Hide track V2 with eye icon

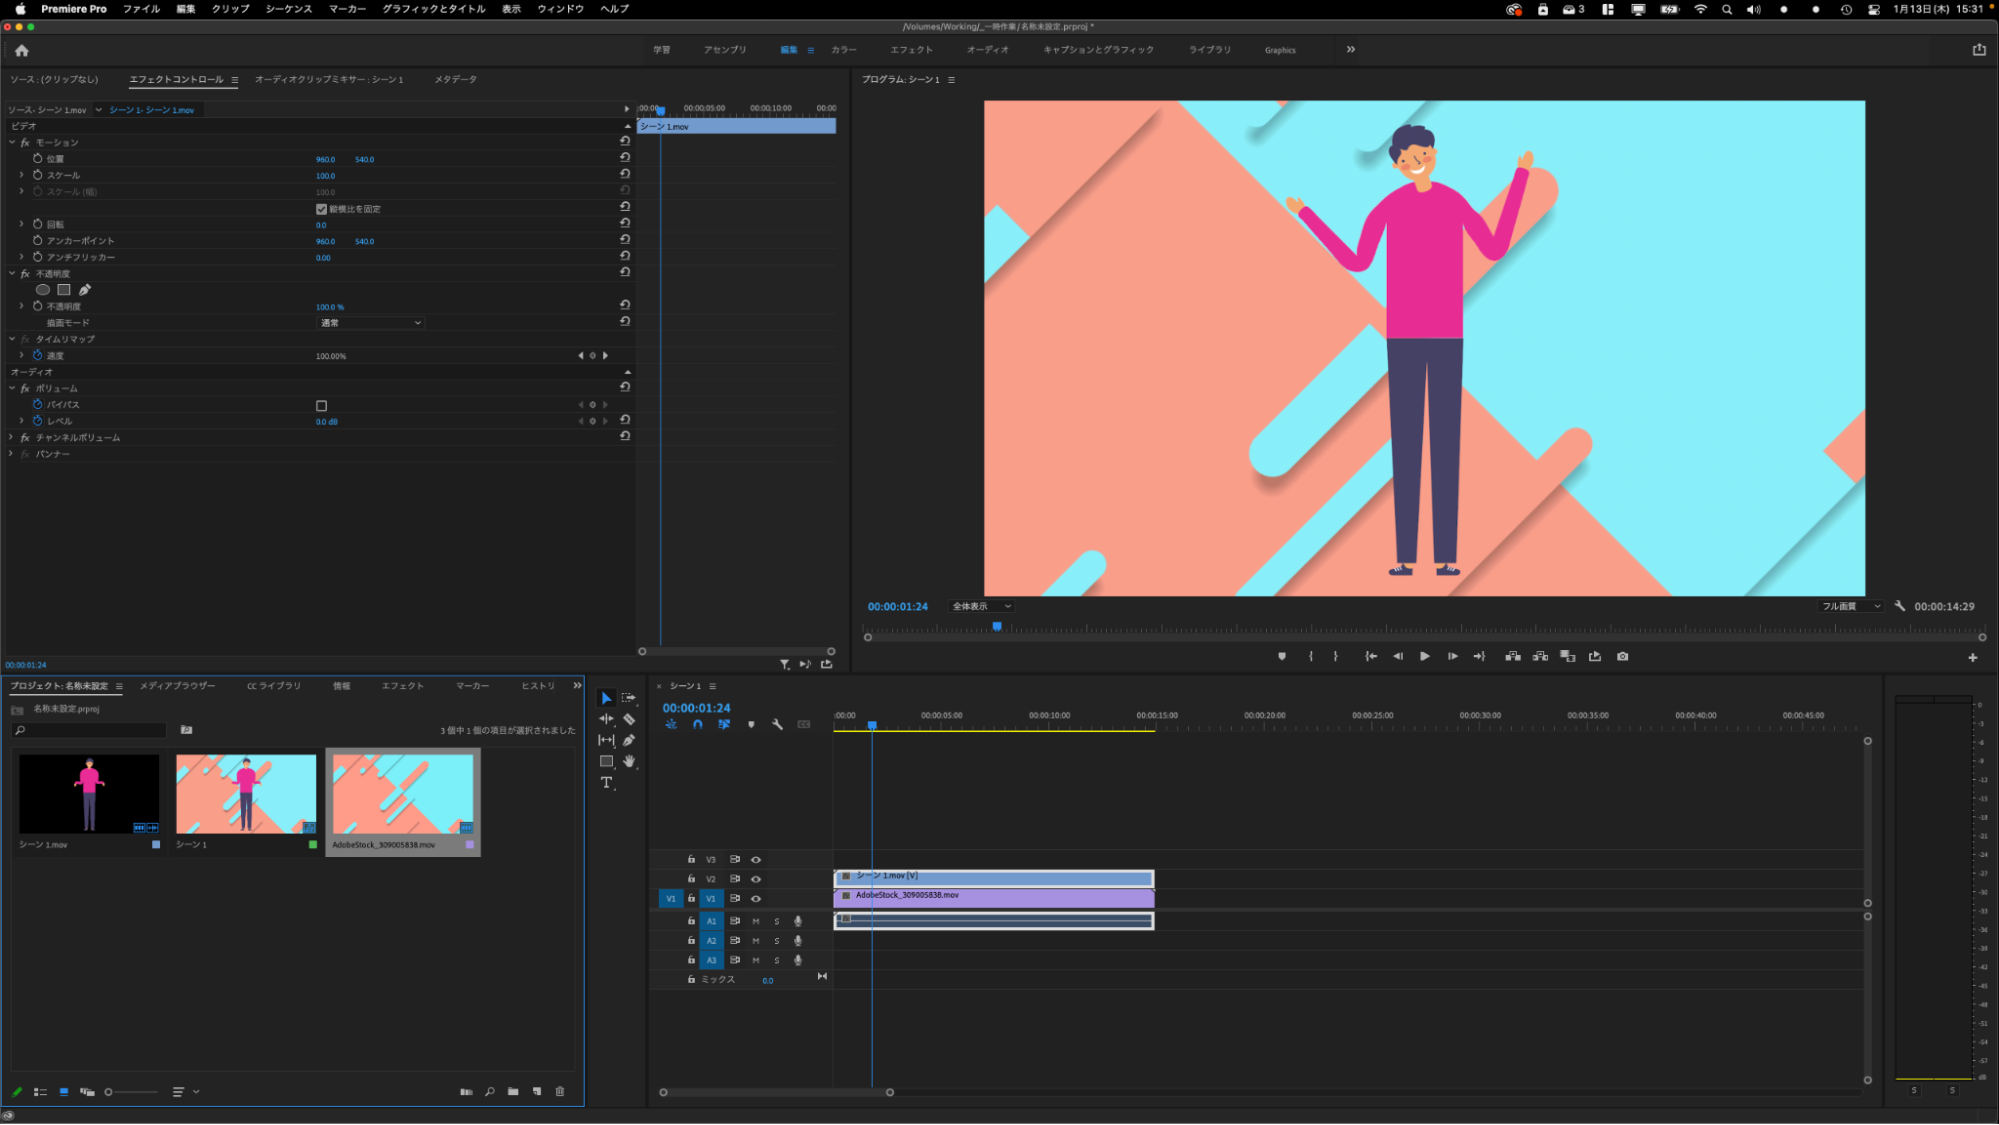pos(756,879)
